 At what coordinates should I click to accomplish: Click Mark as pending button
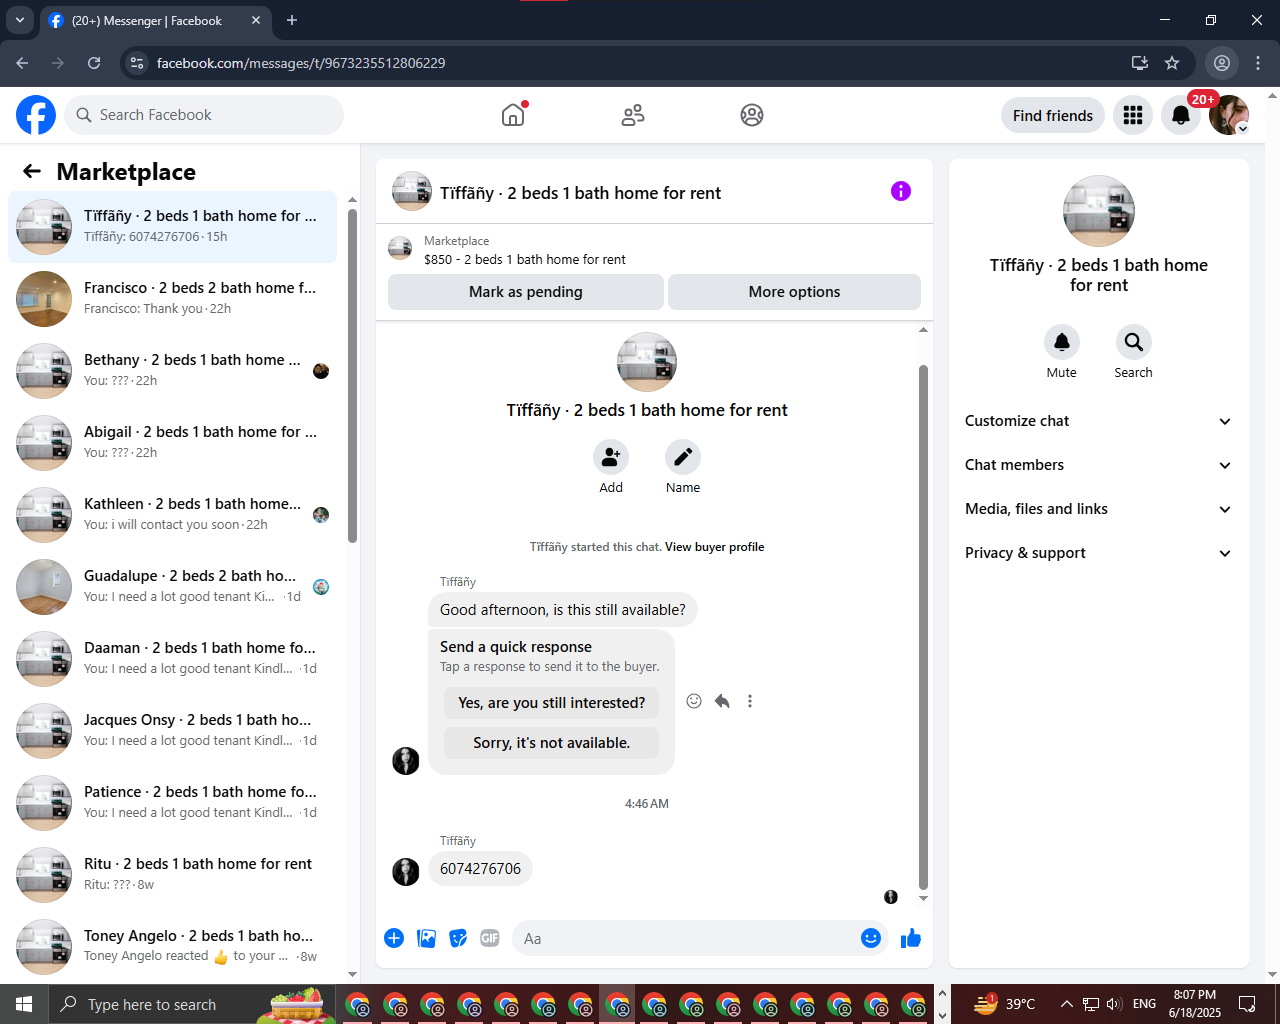tap(526, 292)
